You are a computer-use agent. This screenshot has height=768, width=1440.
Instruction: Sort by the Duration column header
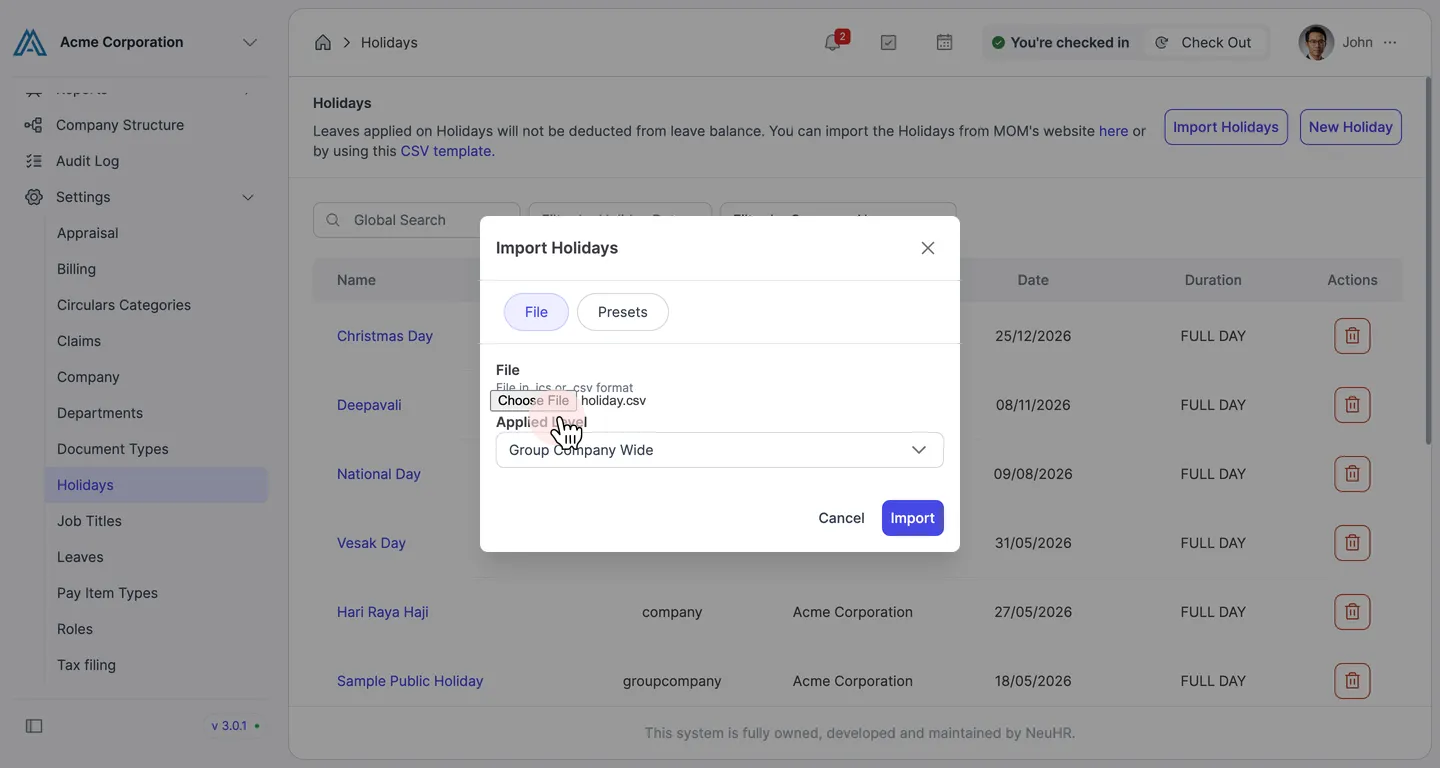[x=1213, y=280]
